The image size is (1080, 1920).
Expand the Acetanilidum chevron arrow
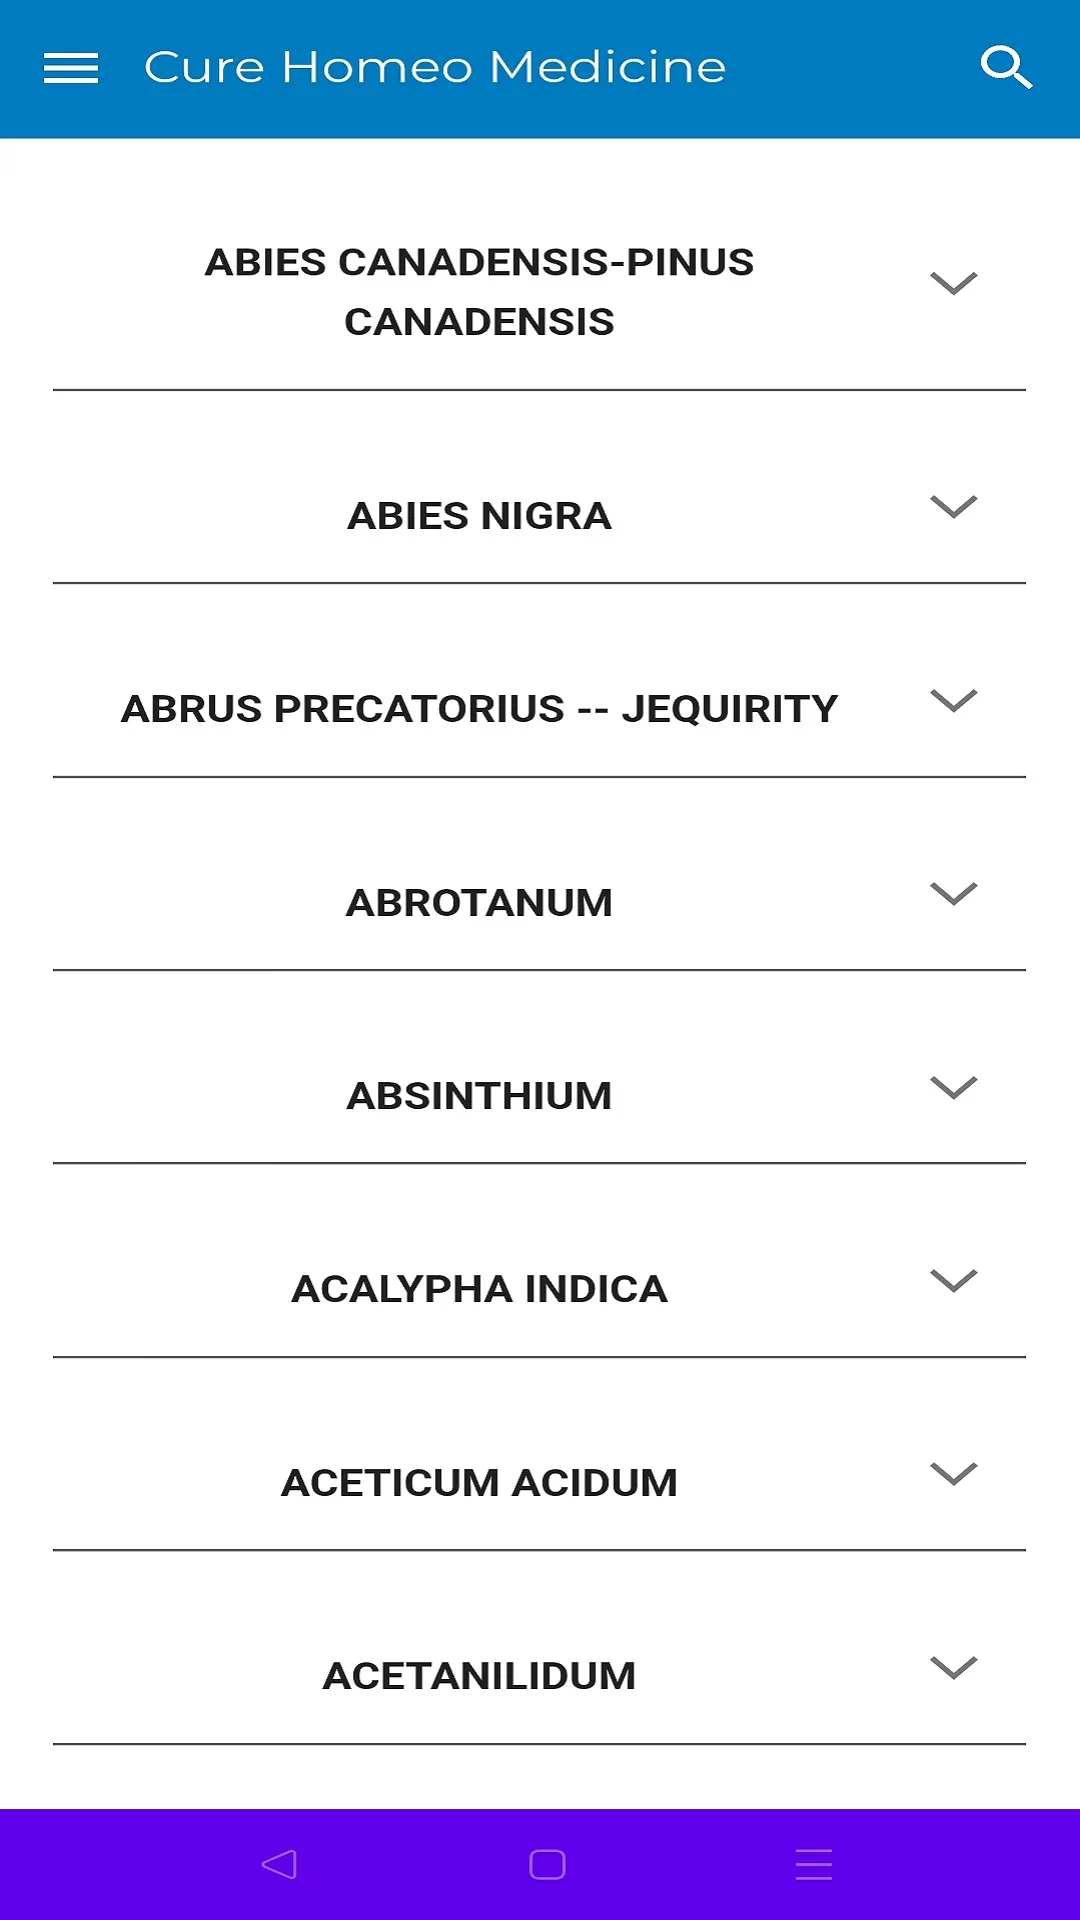(953, 1668)
